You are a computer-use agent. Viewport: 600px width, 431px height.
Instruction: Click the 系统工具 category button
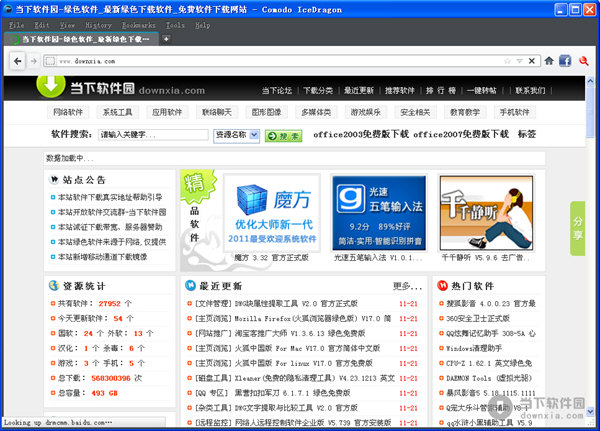[x=118, y=113]
